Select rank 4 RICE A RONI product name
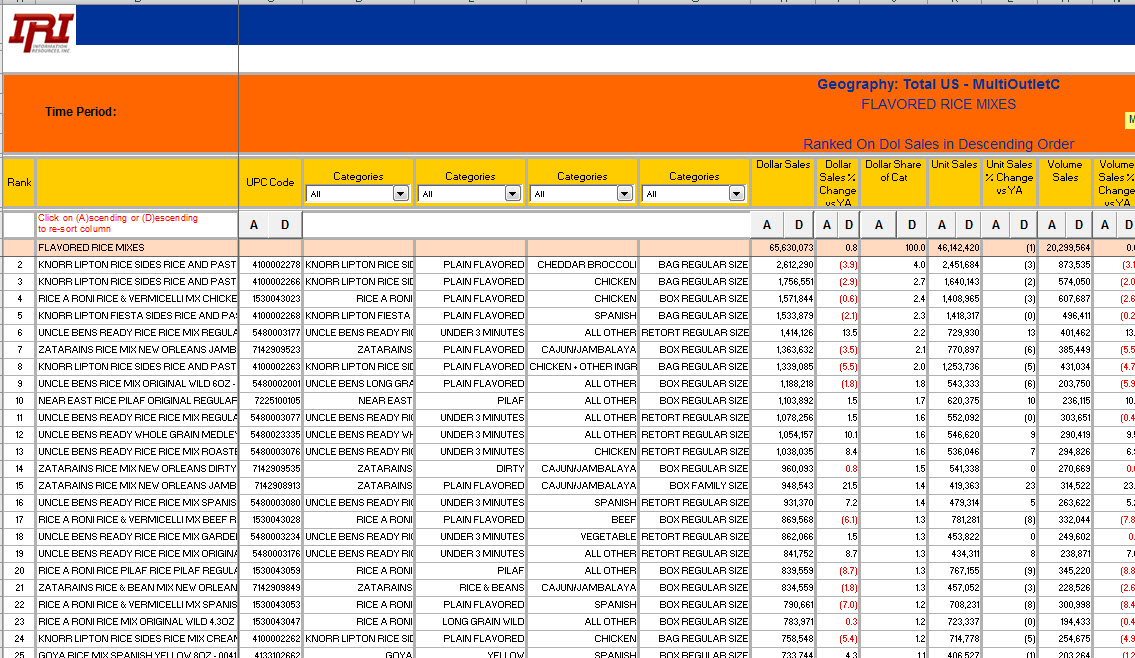 (x=138, y=299)
